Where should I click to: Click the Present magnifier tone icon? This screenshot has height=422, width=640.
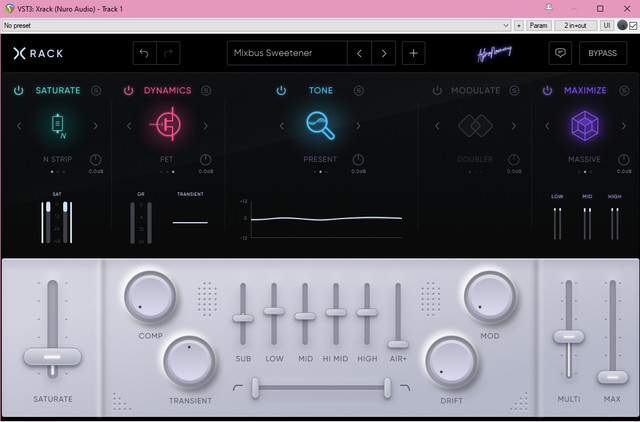click(x=320, y=126)
